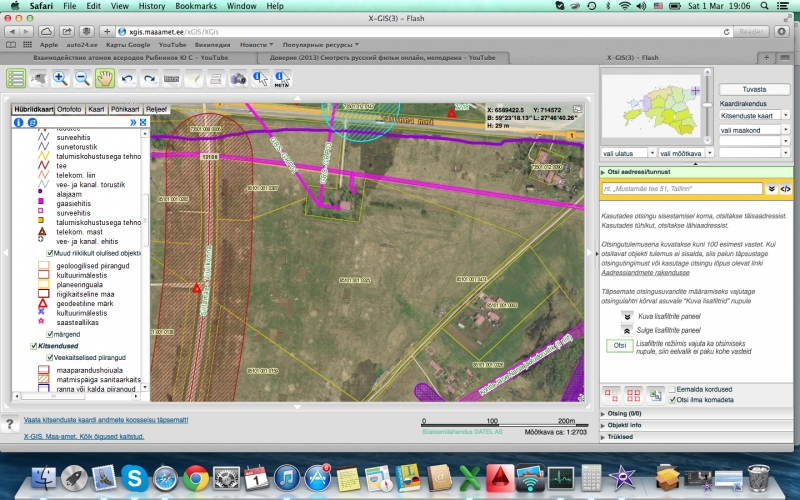Click the Tuvasta button
This screenshot has width=800, height=500.
pyautogui.click(x=754, y=89)
